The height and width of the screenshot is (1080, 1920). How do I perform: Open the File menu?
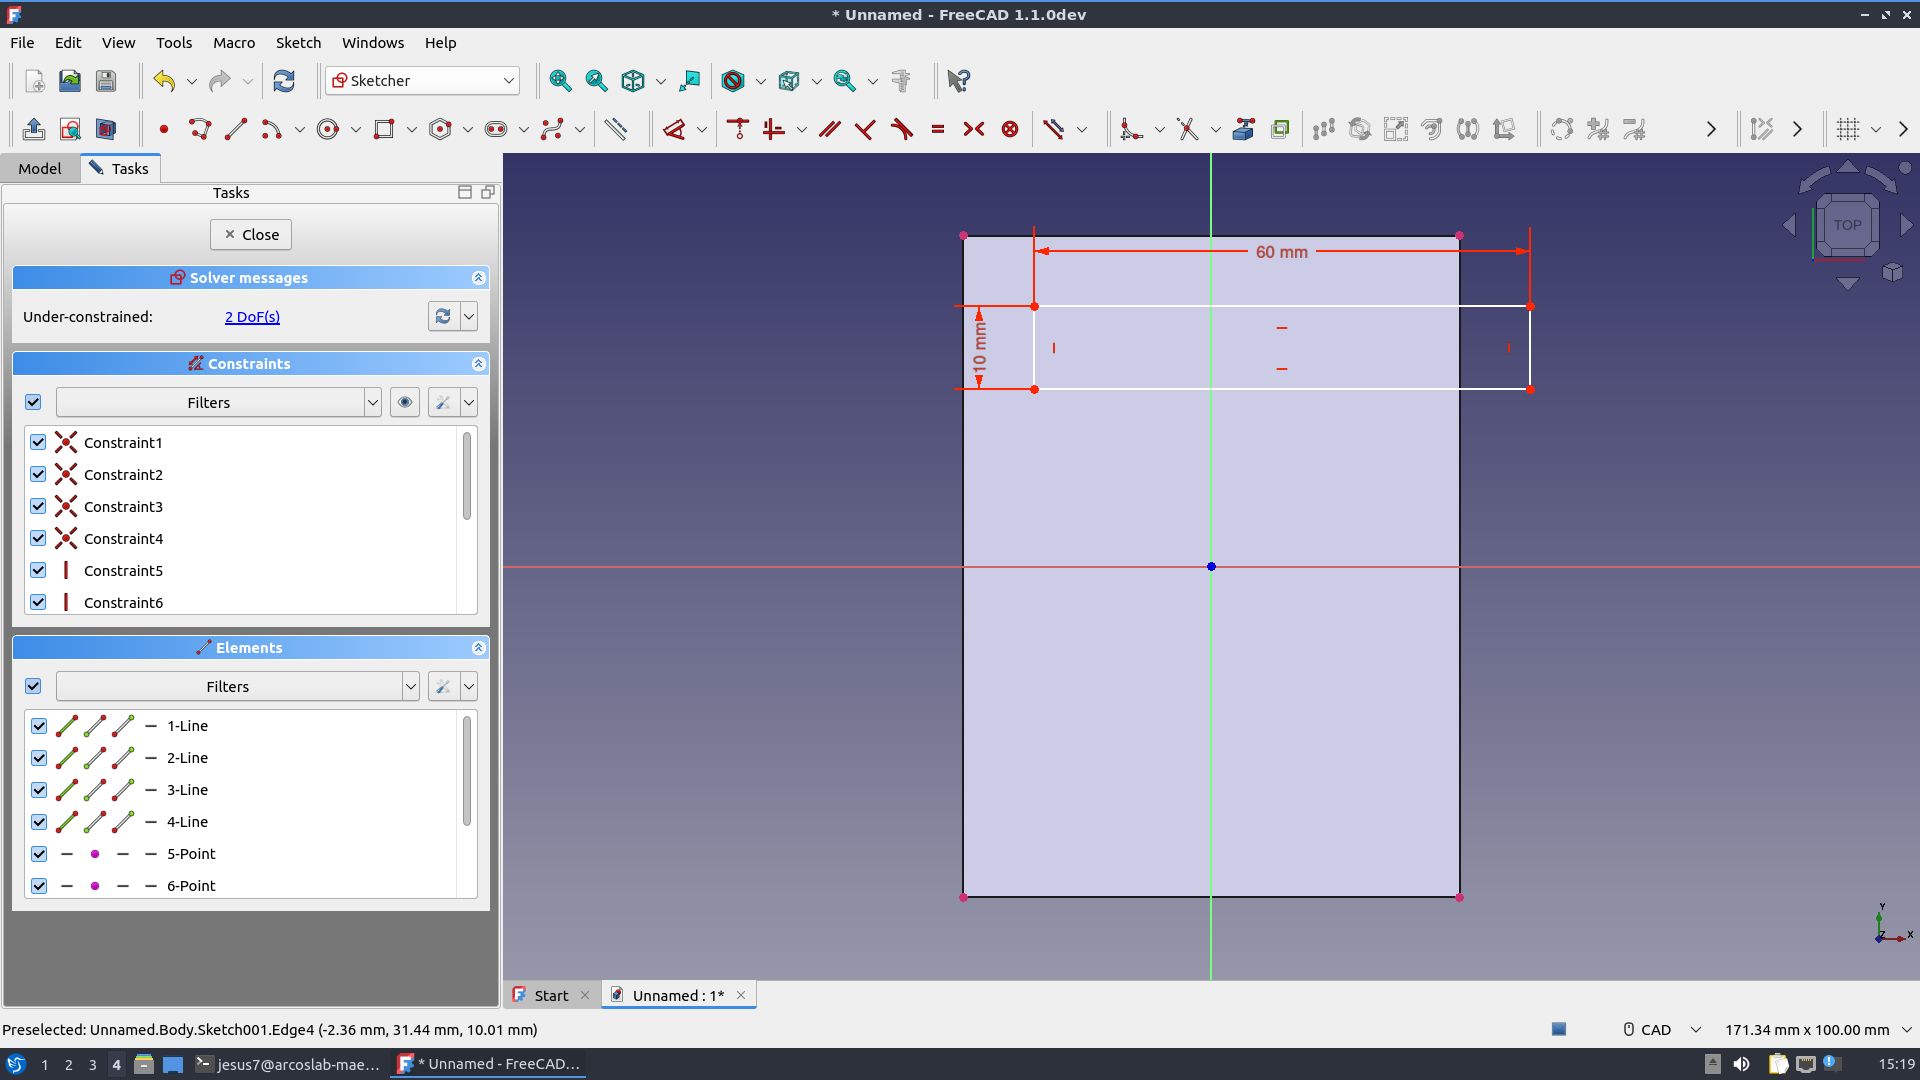[x=22, y=43]
